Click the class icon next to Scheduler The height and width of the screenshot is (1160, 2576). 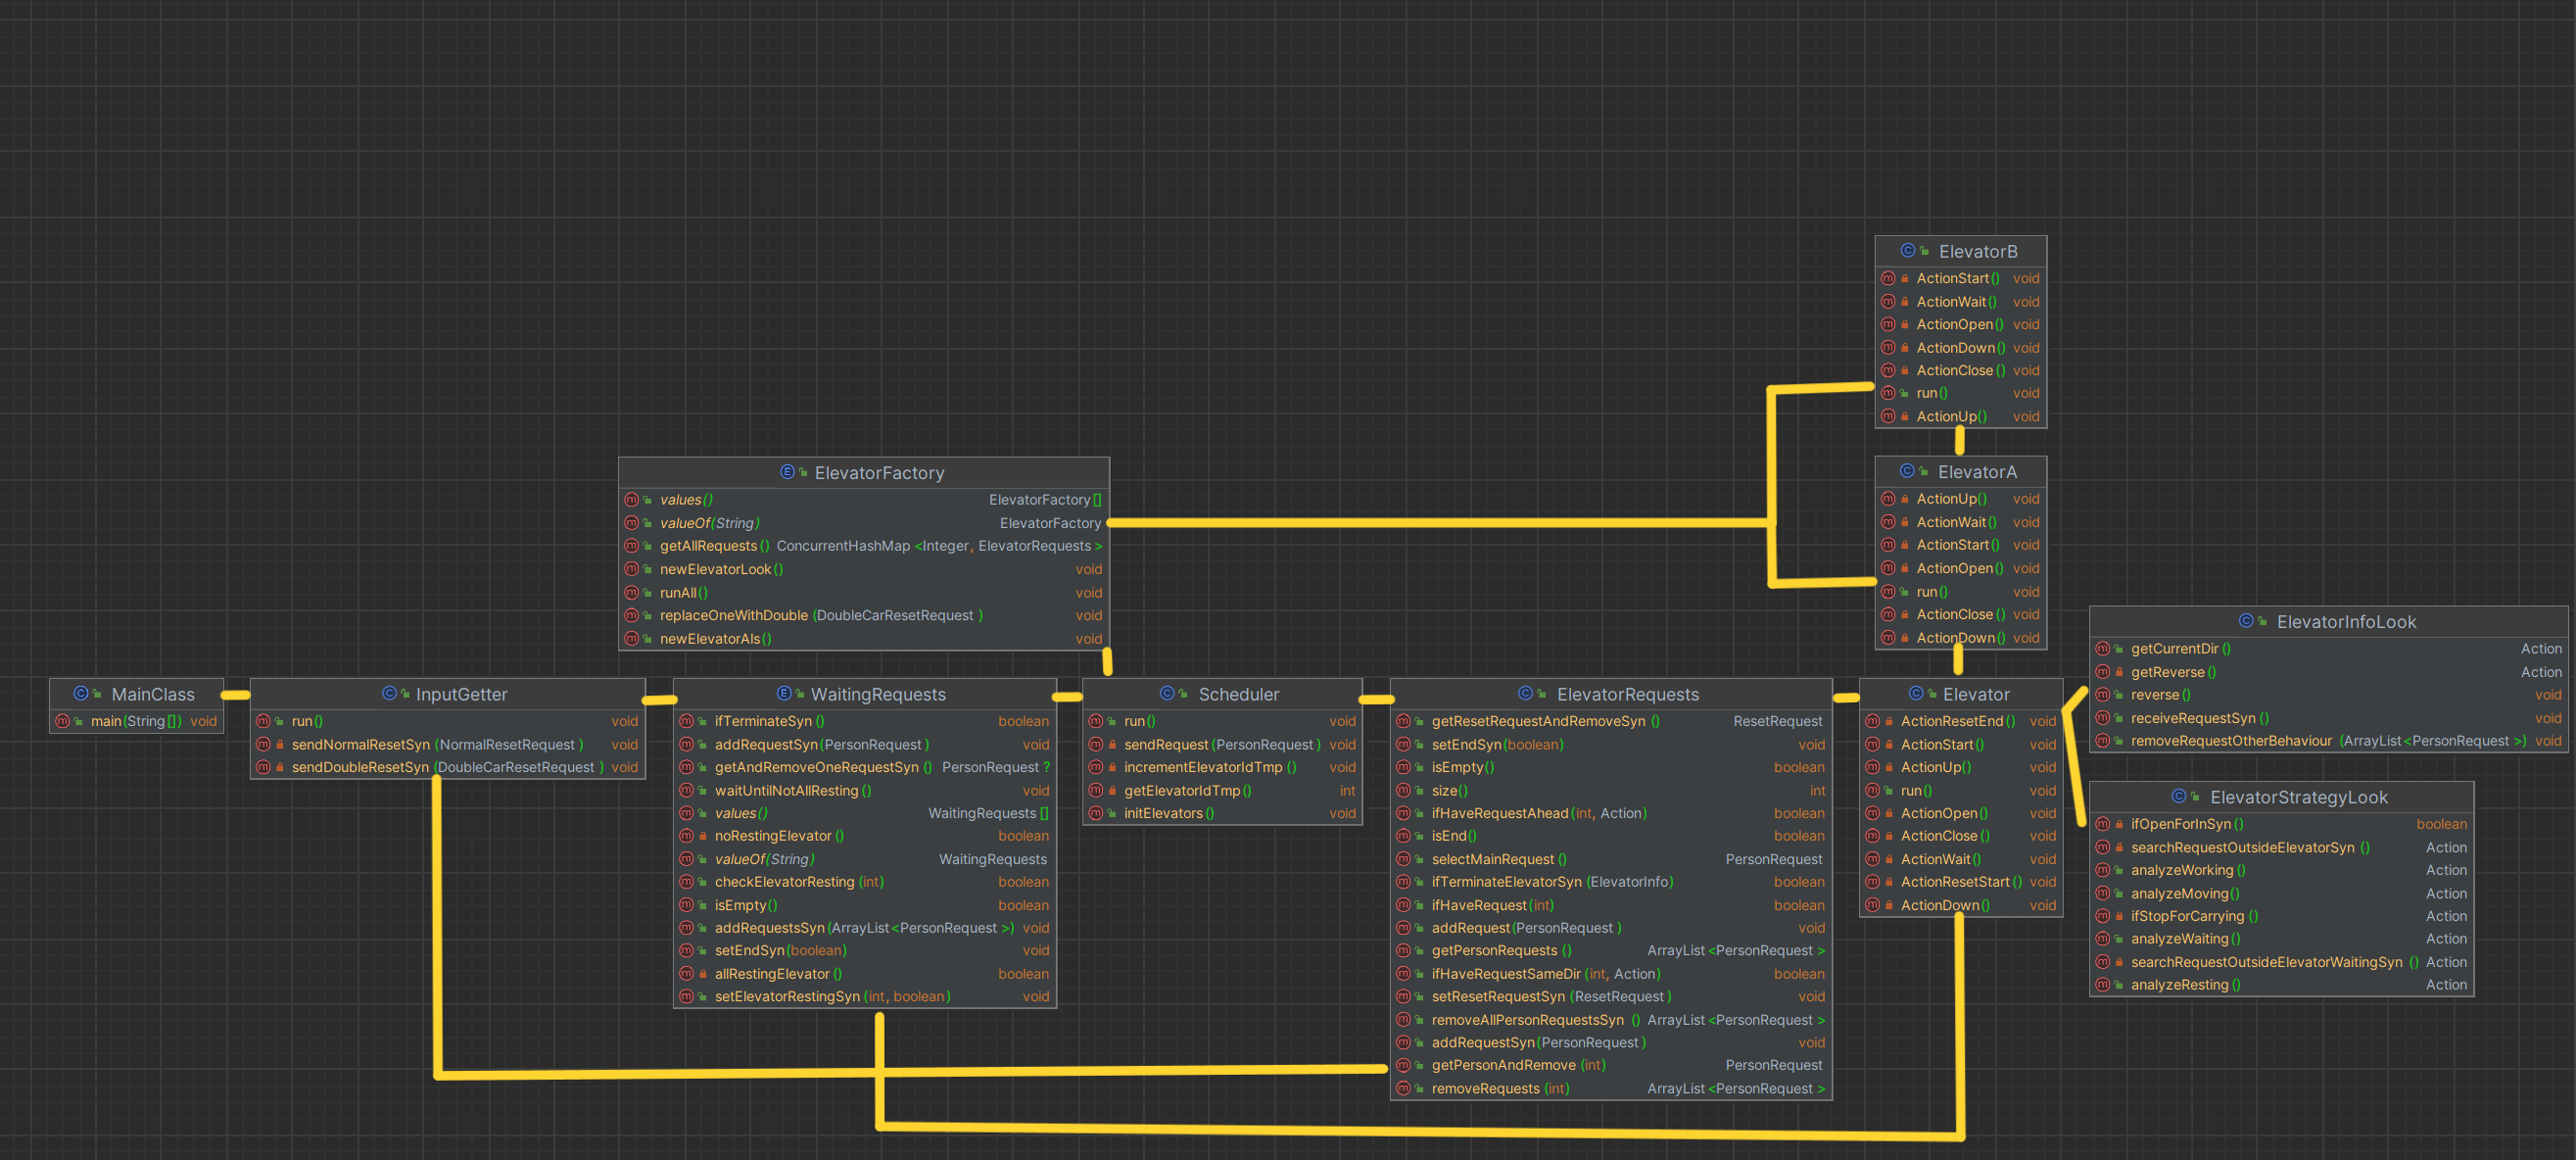(x=1166, y=693)
